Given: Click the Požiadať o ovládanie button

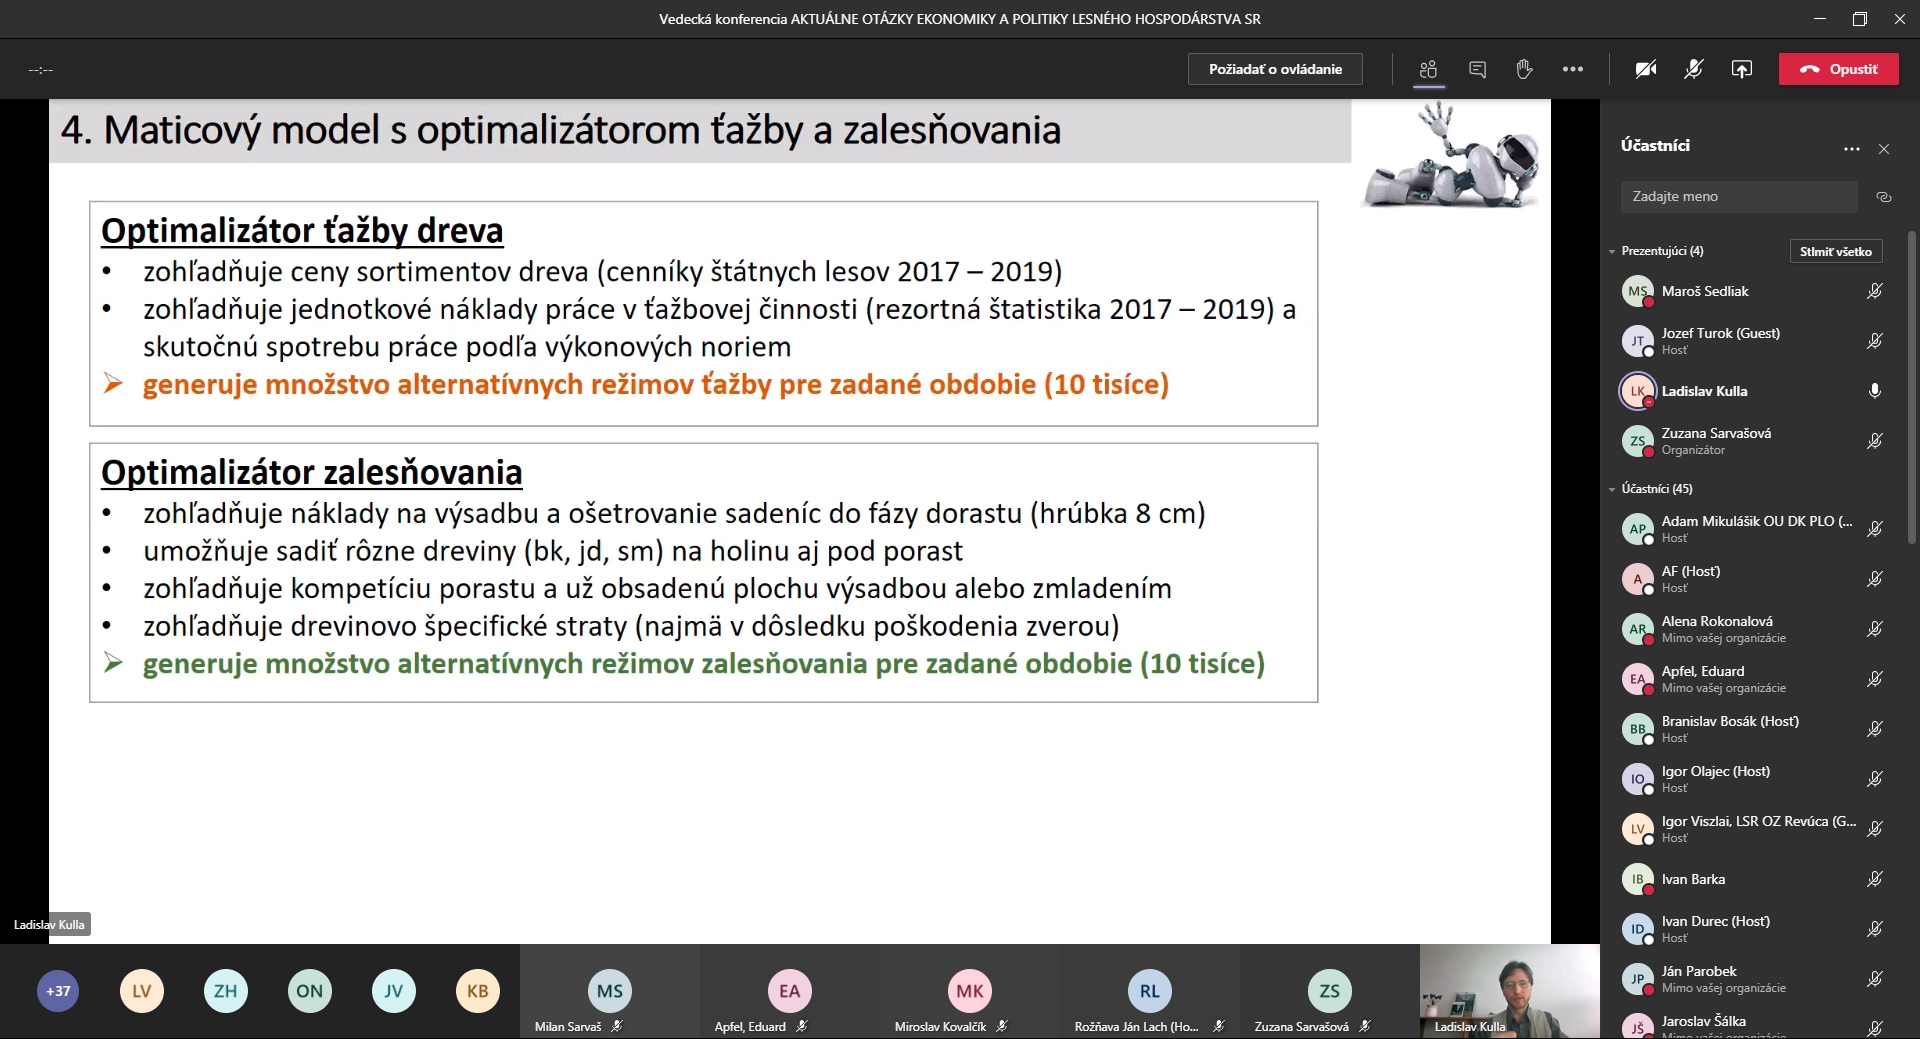Looking at the screenshot, I should [x=1274, y=69].
